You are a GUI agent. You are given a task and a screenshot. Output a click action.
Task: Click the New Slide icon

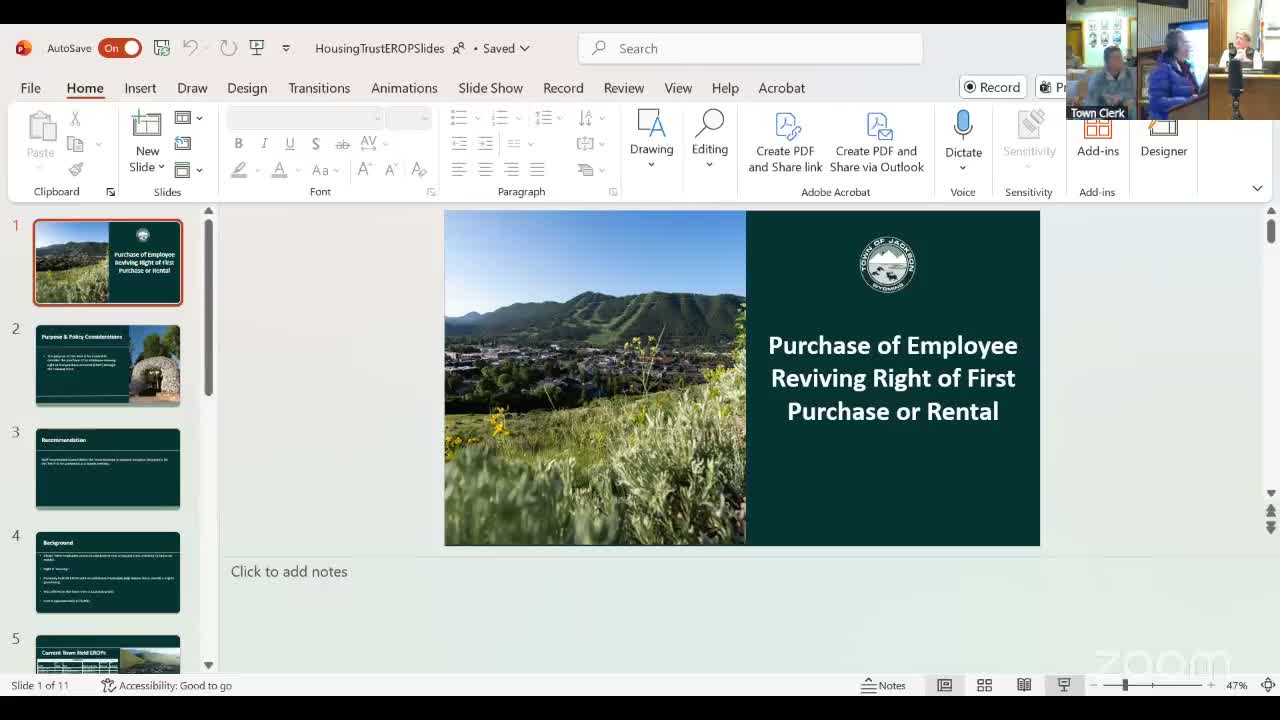[x=147, y=125]
